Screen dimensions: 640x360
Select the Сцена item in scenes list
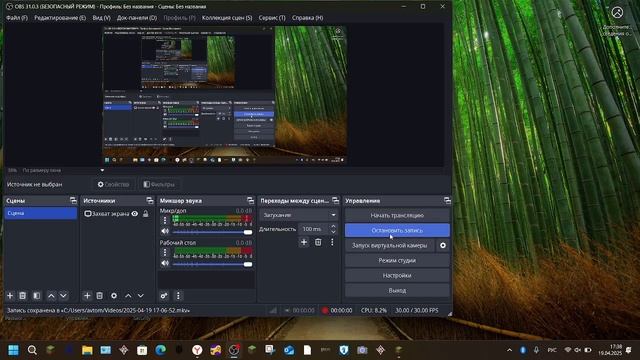point(40,213)
